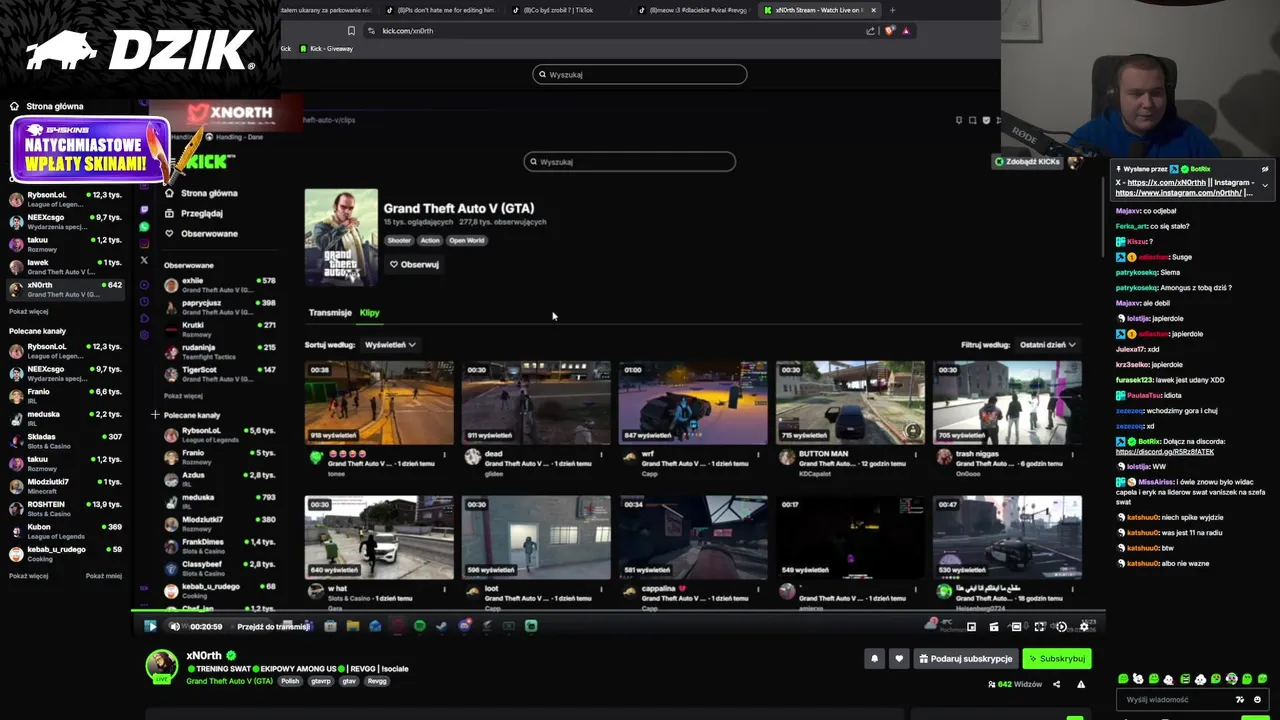Viewport: 1280px width, 720px height.
Task: Open Strona główna in the outer Kick sidebar
Action: 47,106
